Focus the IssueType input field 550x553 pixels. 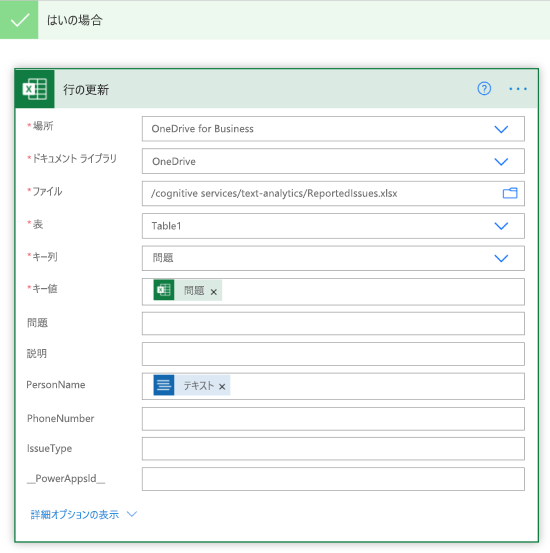click(x=333, y=449)
